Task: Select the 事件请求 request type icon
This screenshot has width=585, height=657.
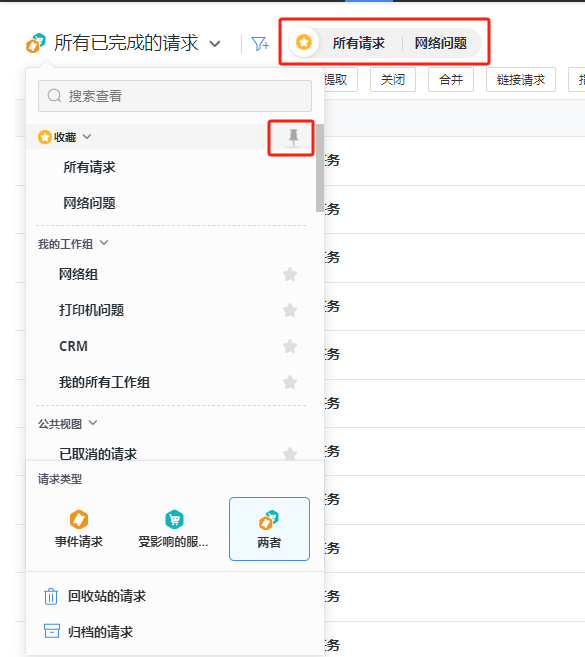Action: (x=79, y=520)
